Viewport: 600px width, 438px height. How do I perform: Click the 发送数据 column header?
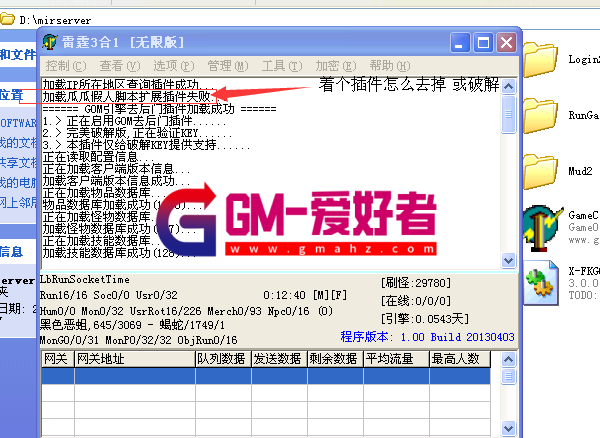(279, 359)
